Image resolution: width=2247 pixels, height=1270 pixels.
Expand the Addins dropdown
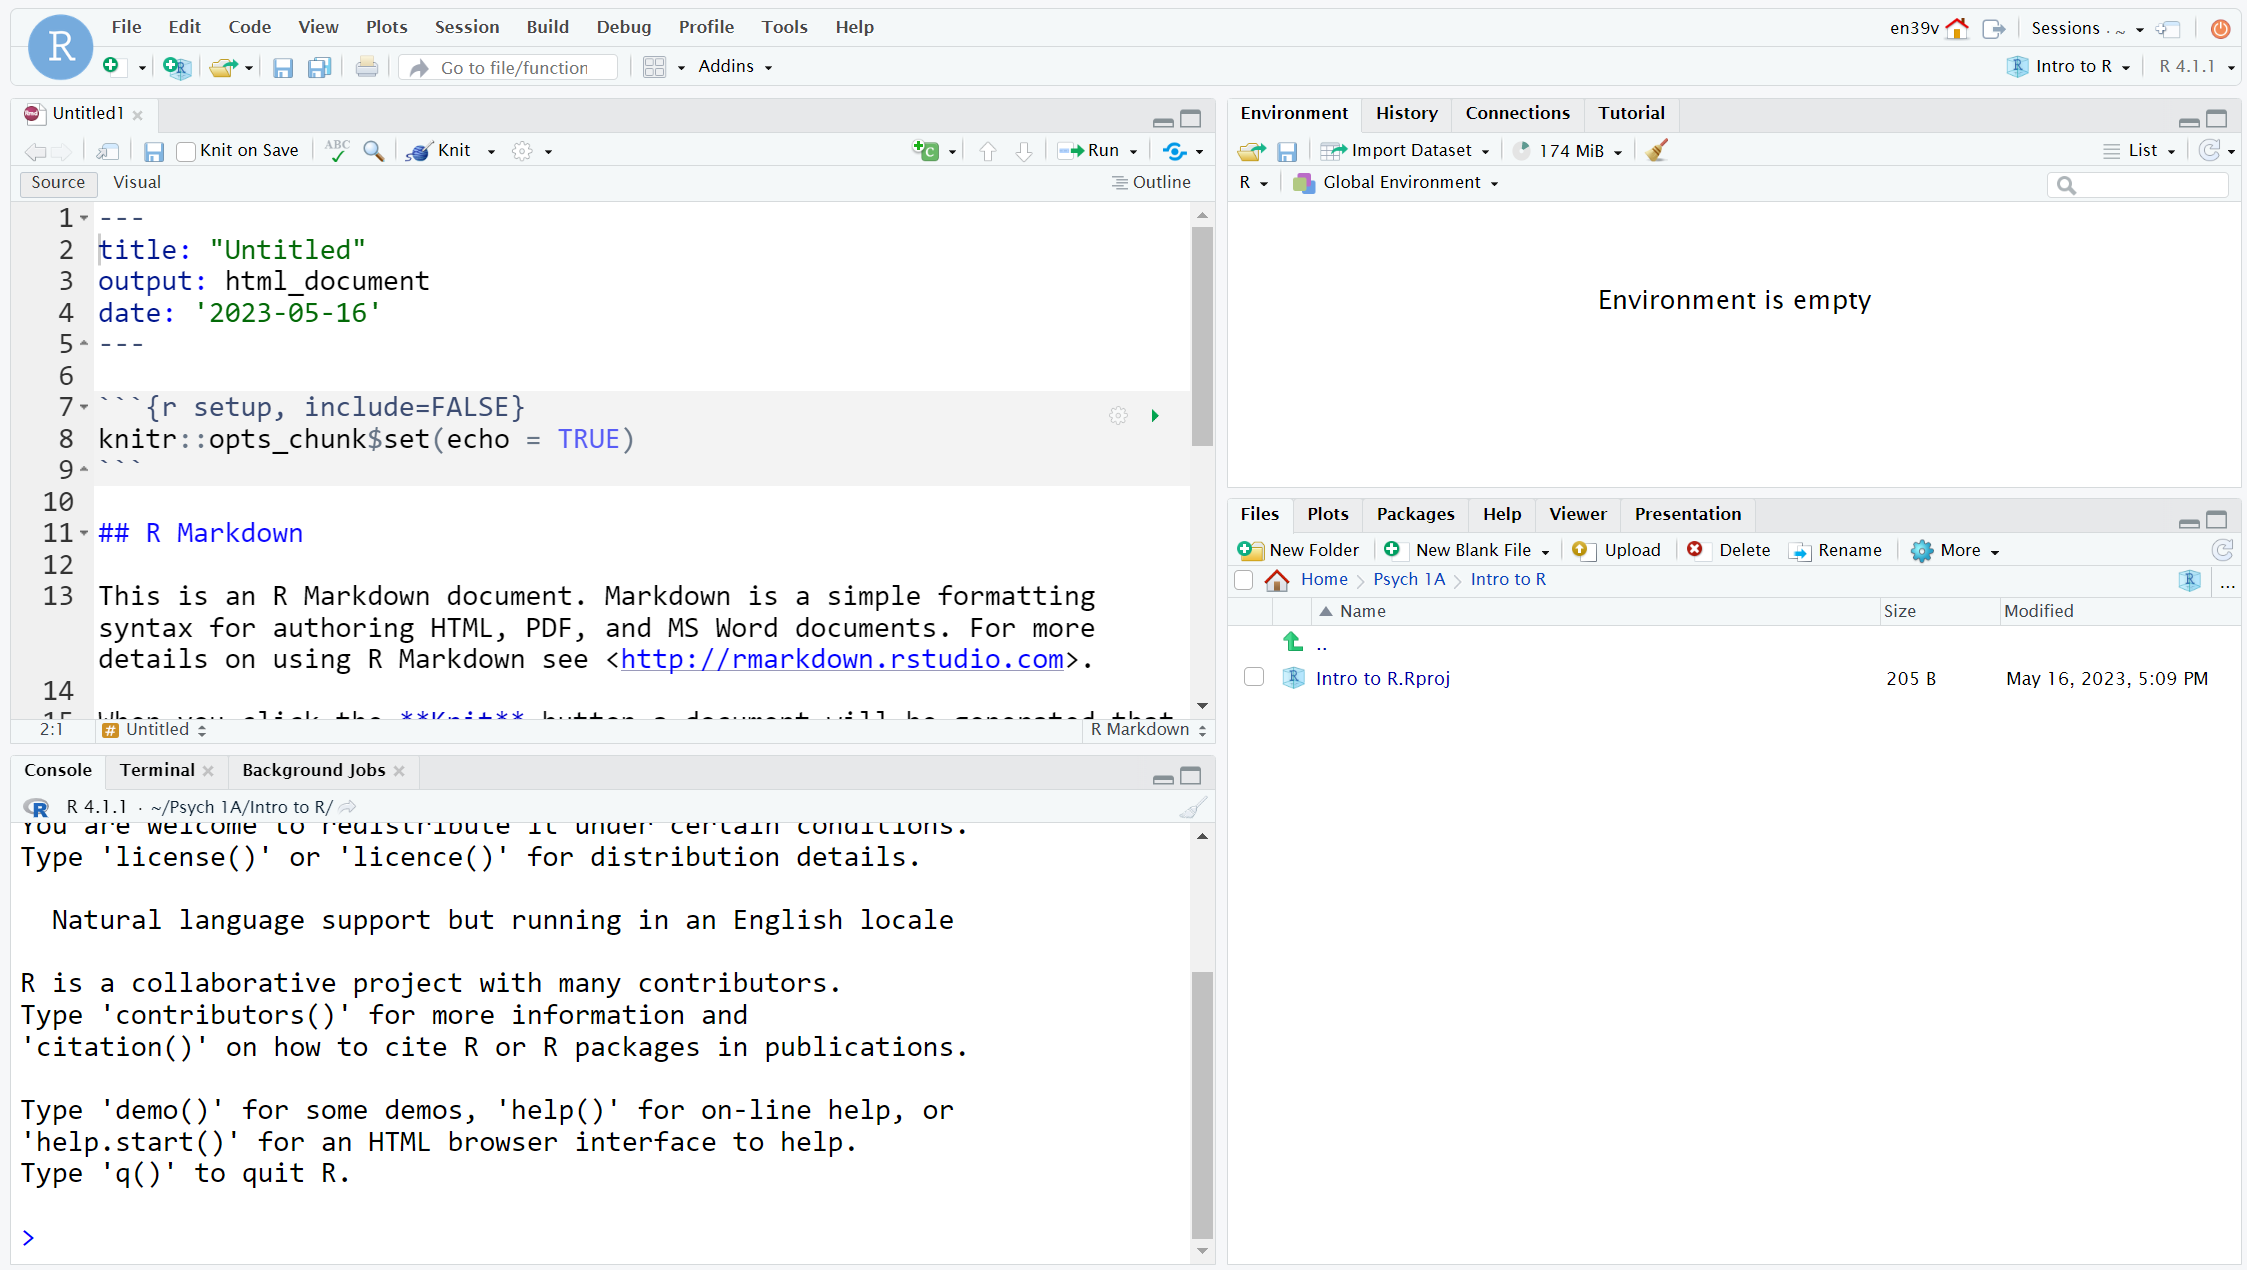[735, 66]
